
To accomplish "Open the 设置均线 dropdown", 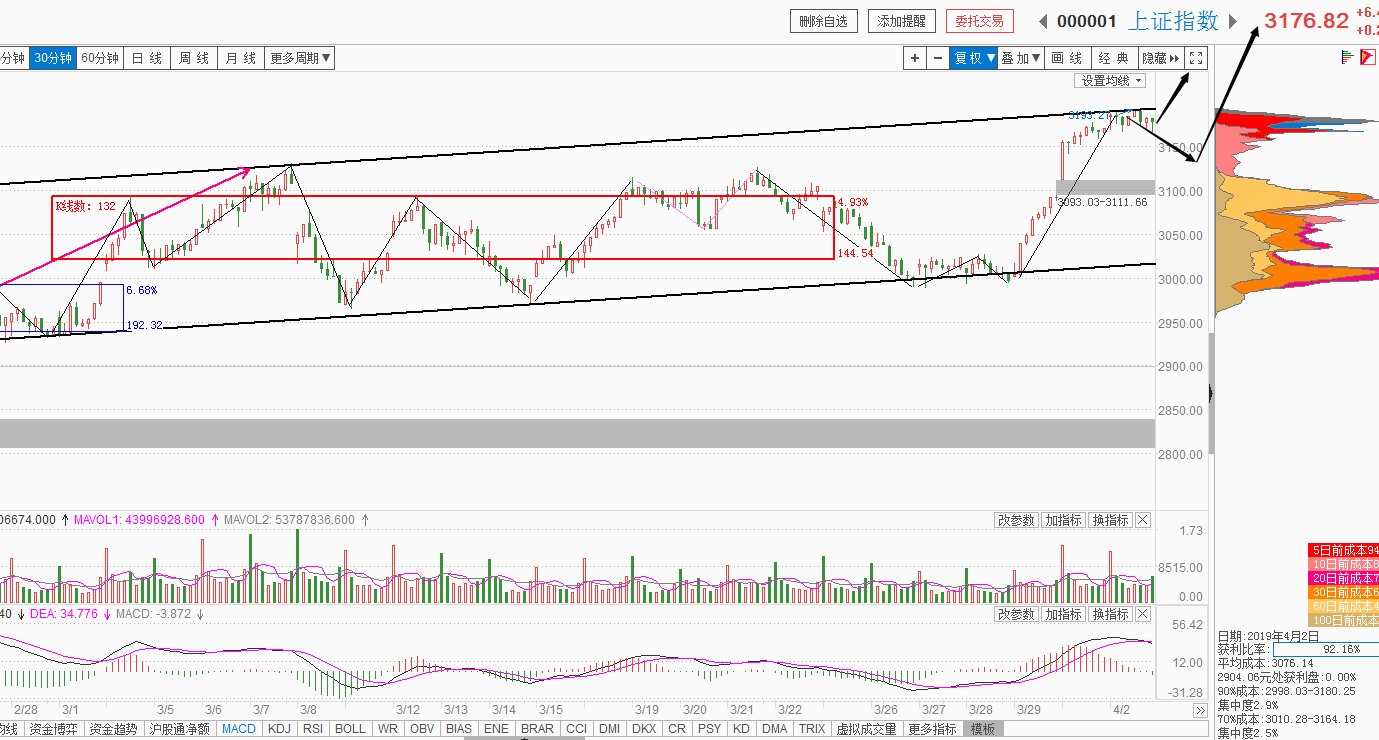I will tap(1112, 81).
